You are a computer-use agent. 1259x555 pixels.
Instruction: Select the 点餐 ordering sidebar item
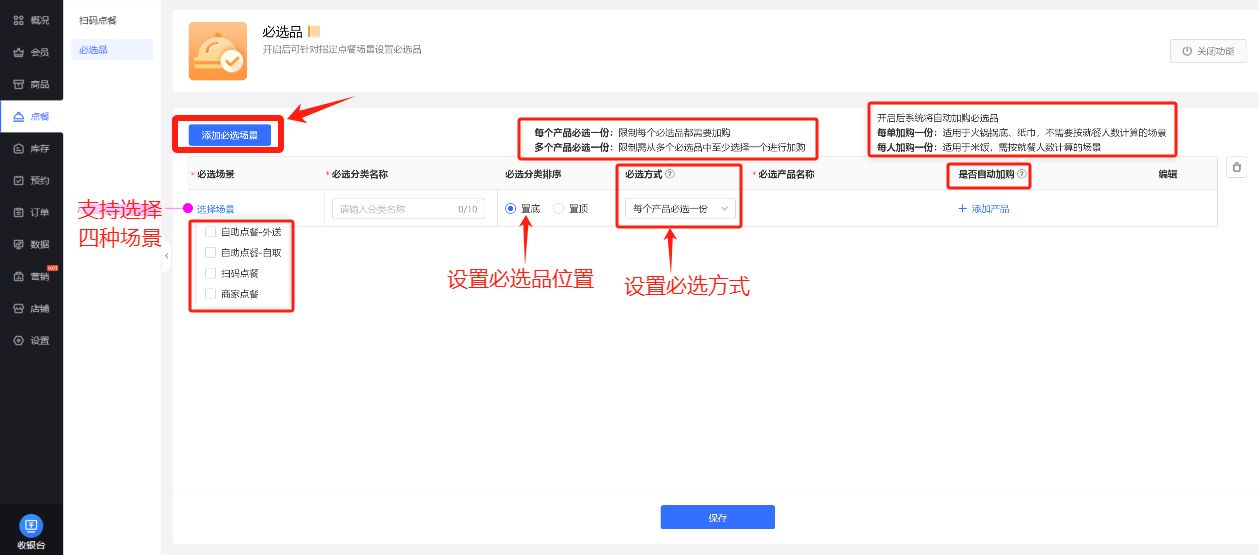click(x=31, y=116)
